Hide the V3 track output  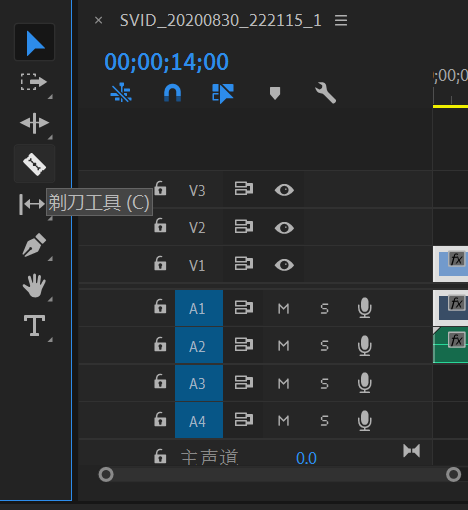coord(284,190)
